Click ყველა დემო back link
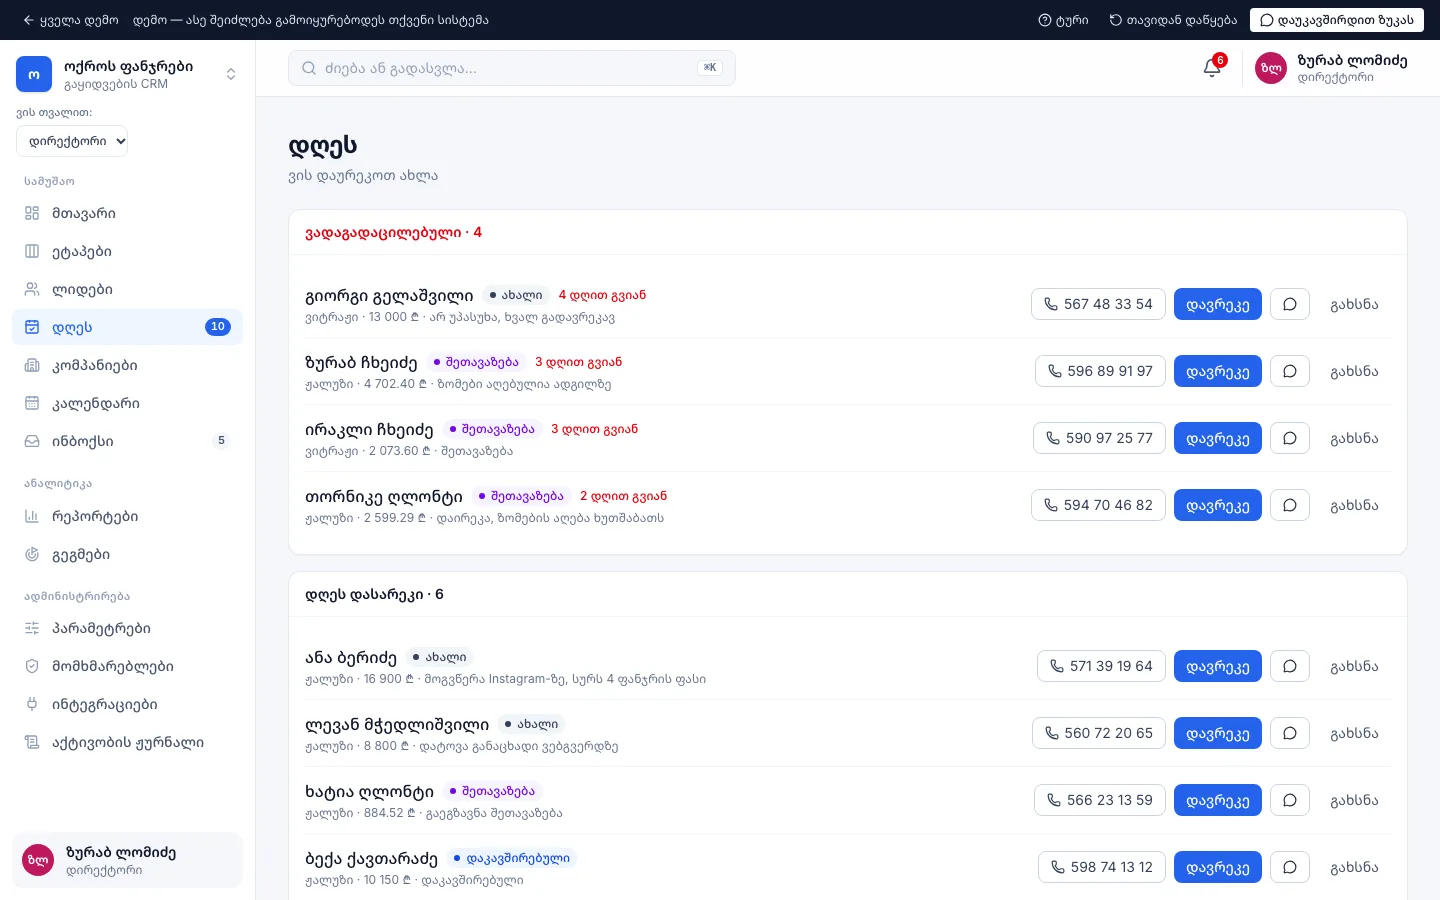 (x=70, y=20)
